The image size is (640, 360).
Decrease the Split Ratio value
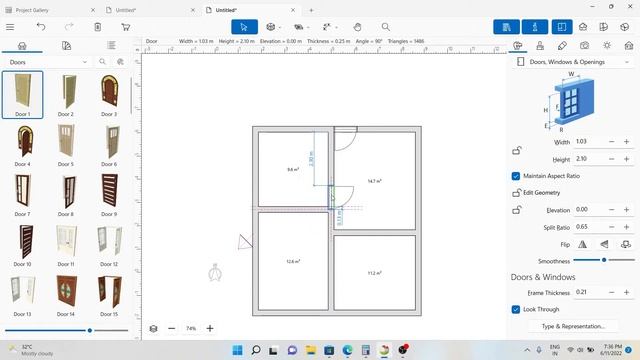pyautogui.click(x=611, y=227)
